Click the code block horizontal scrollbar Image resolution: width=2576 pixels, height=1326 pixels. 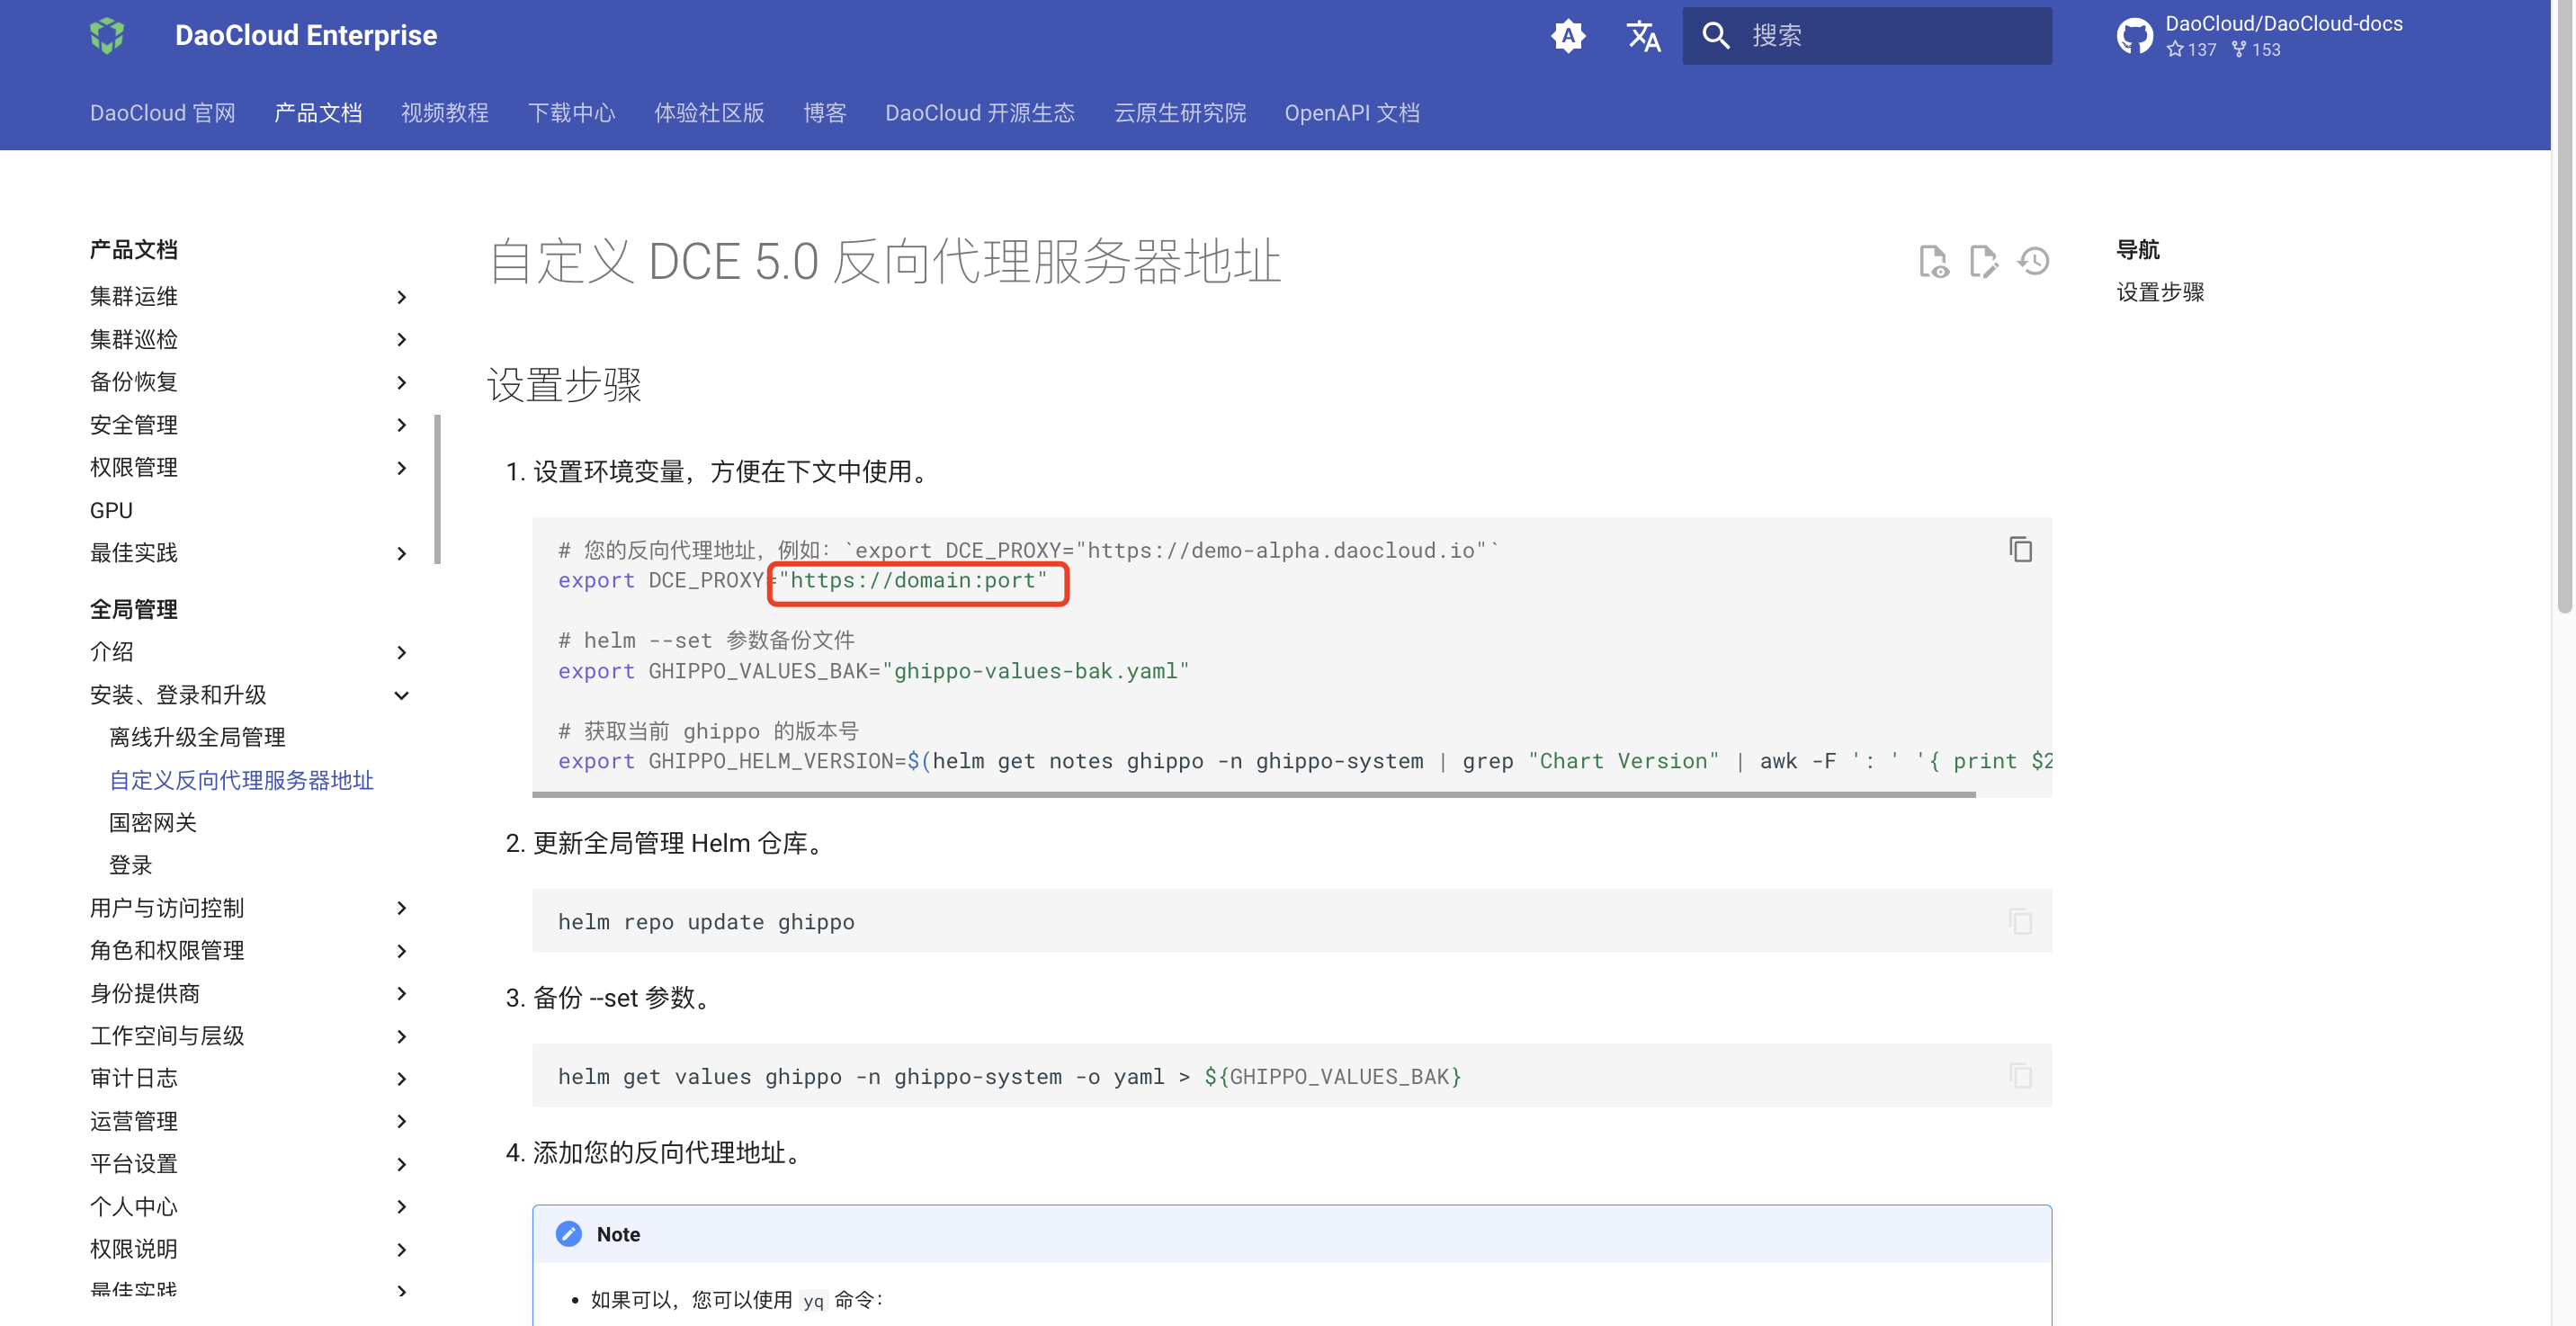click(1254, 795)
